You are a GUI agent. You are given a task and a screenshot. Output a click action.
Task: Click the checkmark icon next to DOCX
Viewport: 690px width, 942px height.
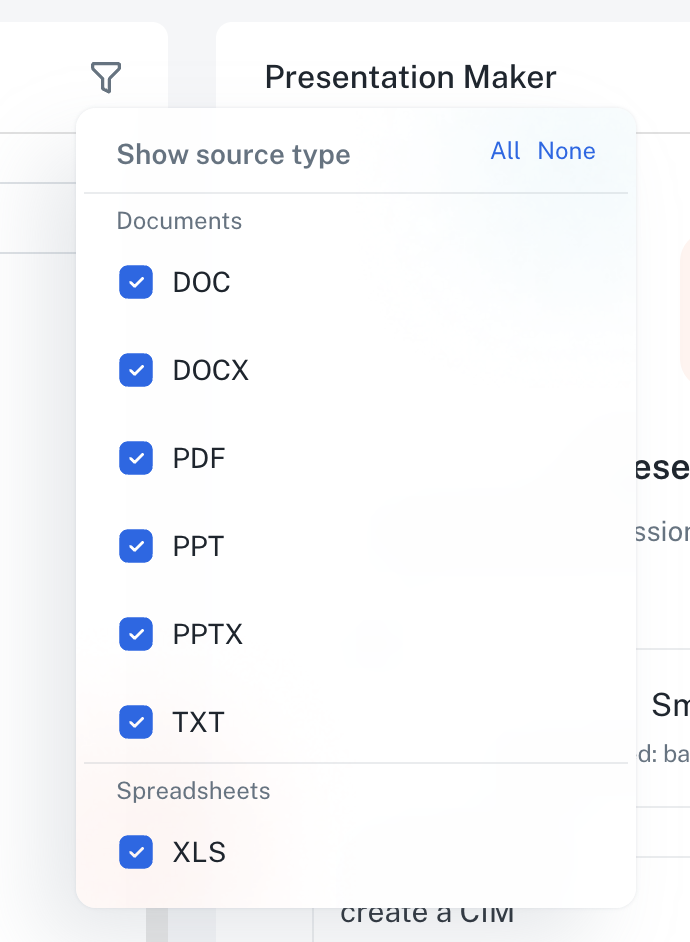coord(136,370)
